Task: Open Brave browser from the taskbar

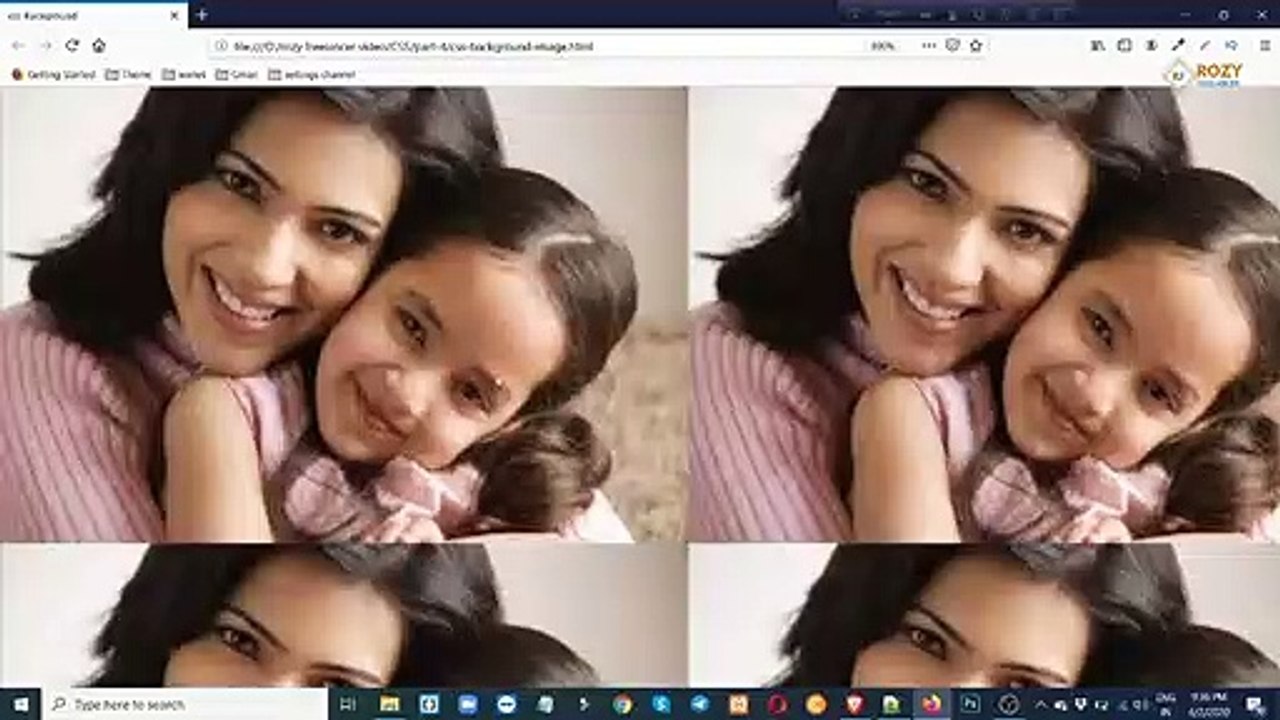Action: tap(854, 704)
